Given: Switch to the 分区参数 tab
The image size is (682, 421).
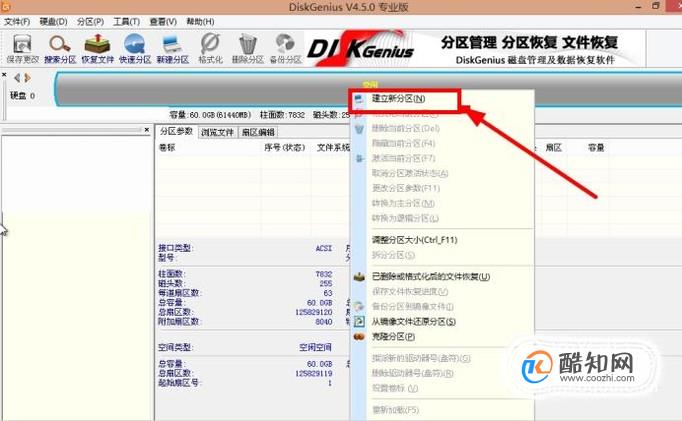Looking at the screenshot, I should pos(176,131).
